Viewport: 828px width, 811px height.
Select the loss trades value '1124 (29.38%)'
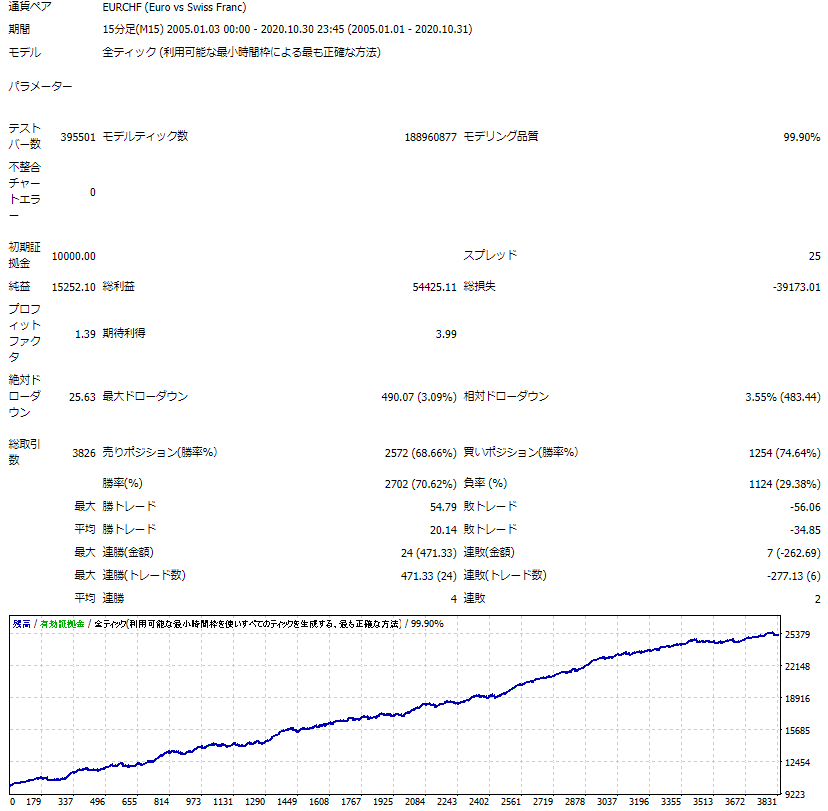tap(785, 484)
